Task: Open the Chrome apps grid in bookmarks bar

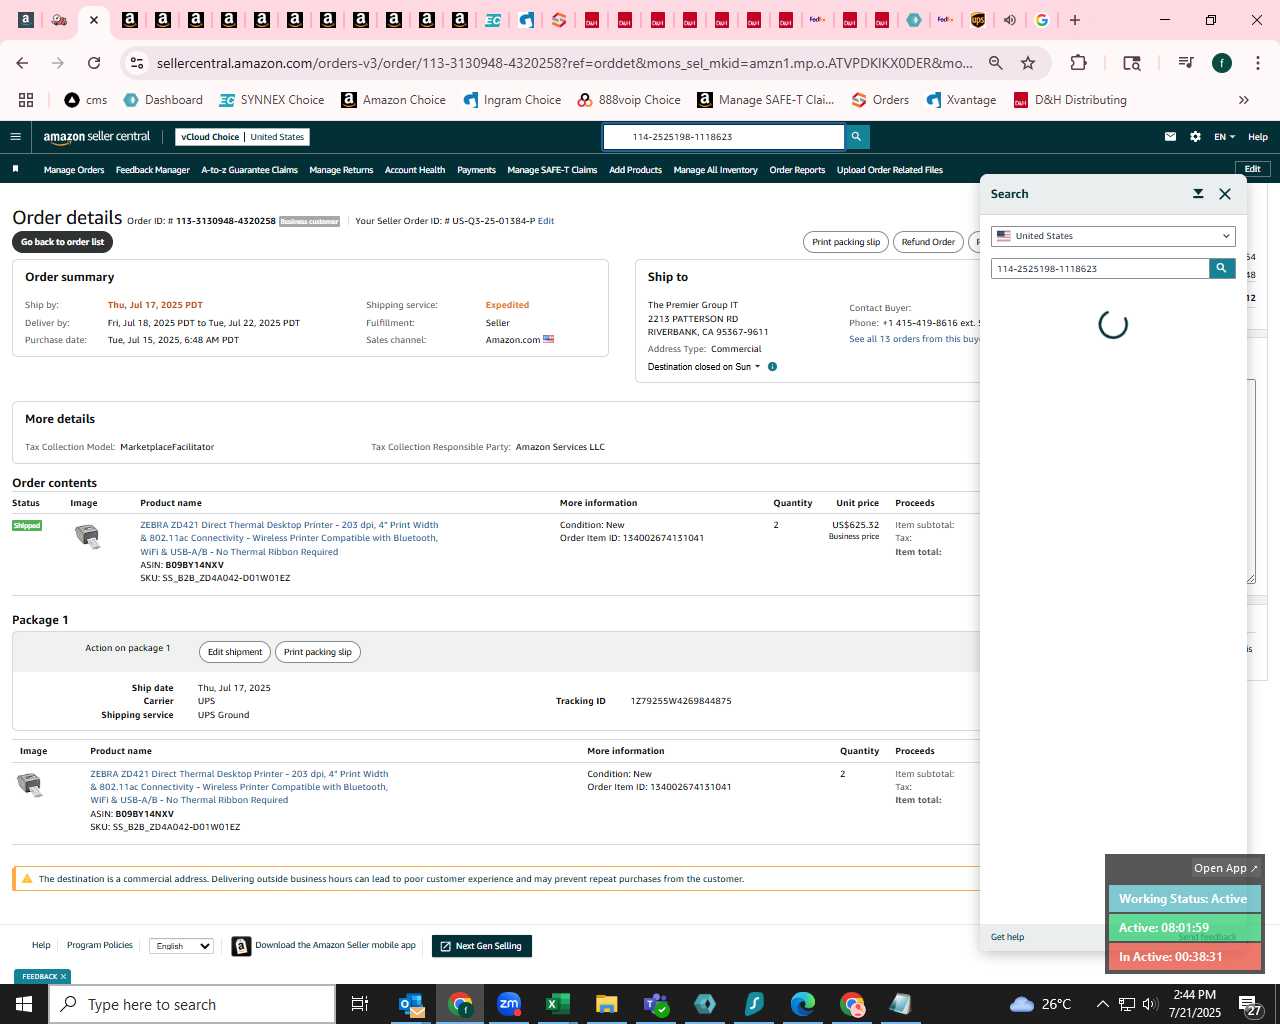Action: click(x=26, y=100)
